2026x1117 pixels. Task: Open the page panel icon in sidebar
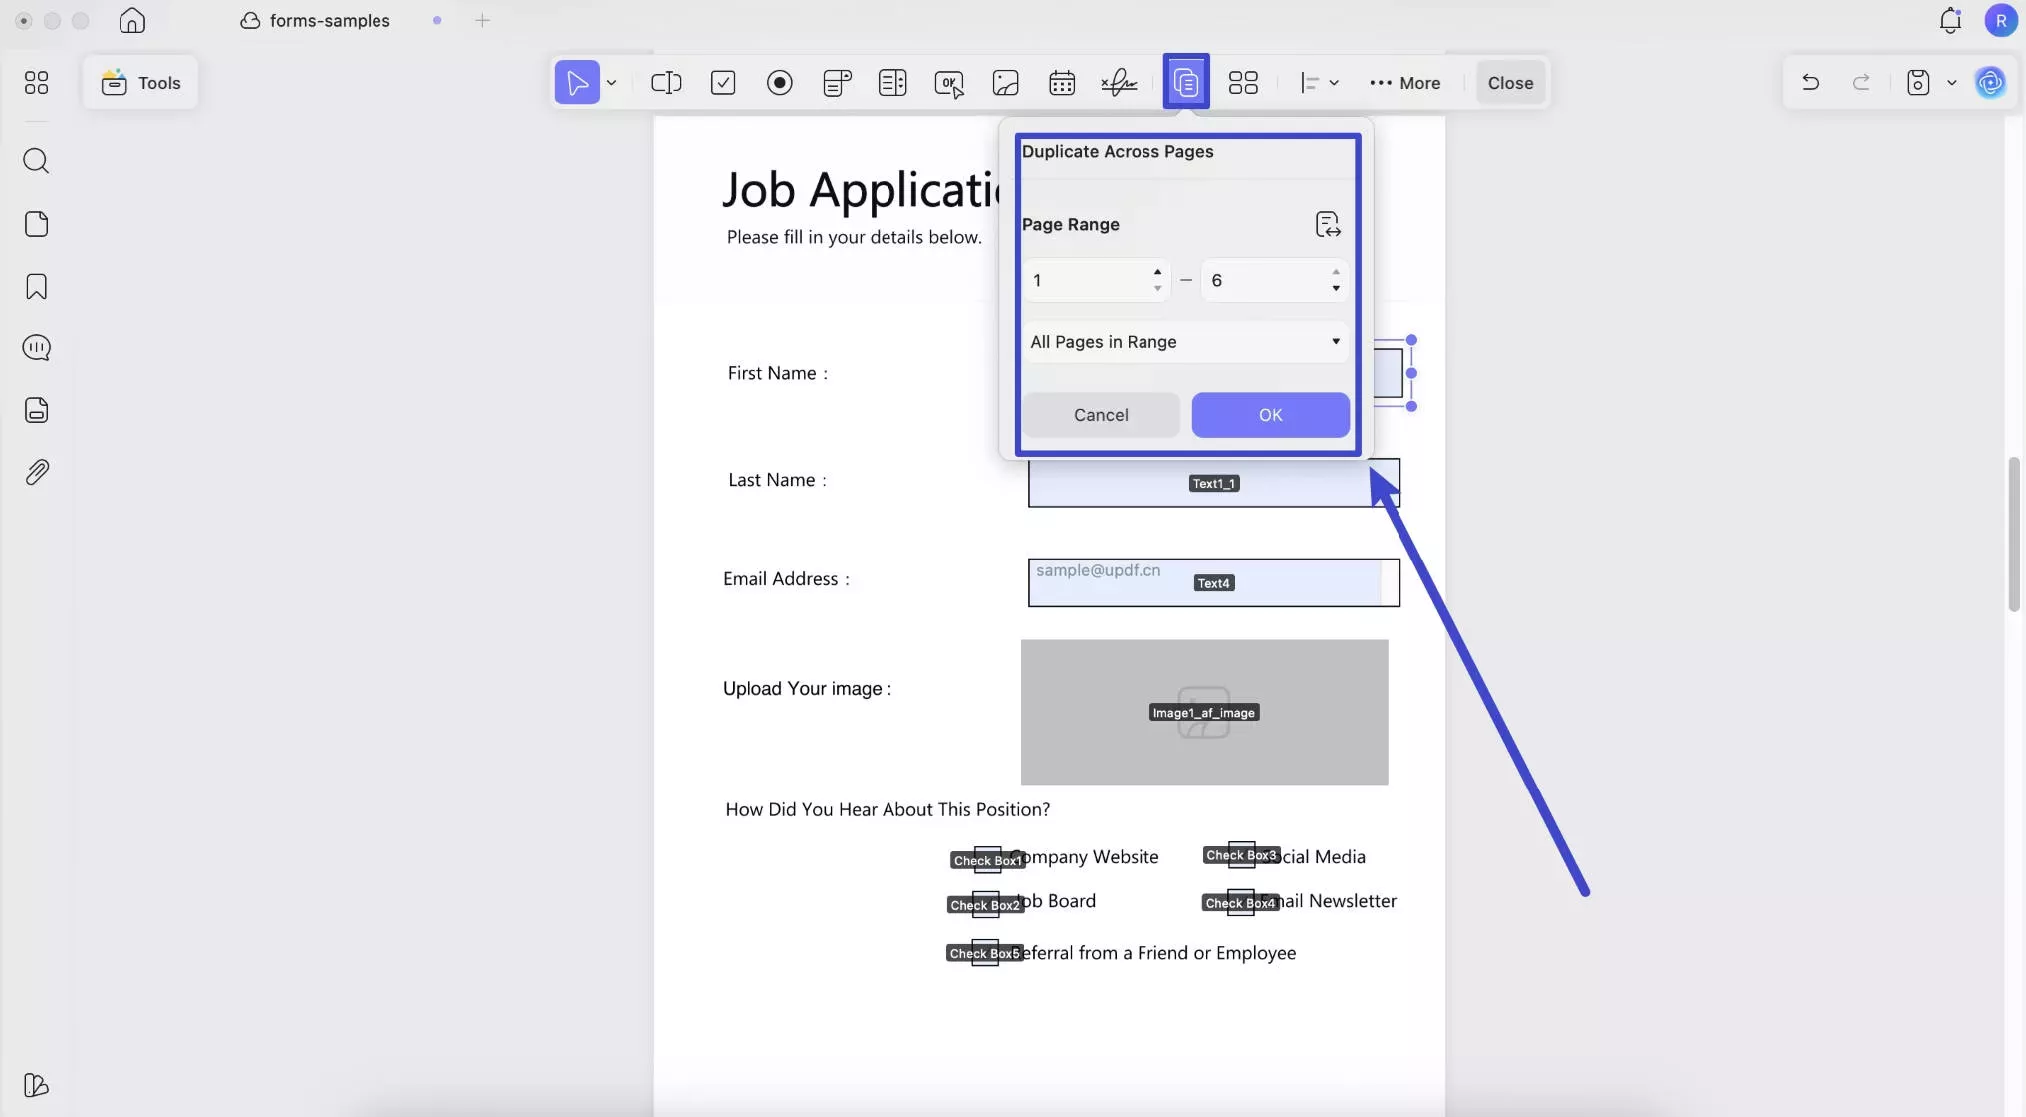pyautogui.click(x=36, y=224)
